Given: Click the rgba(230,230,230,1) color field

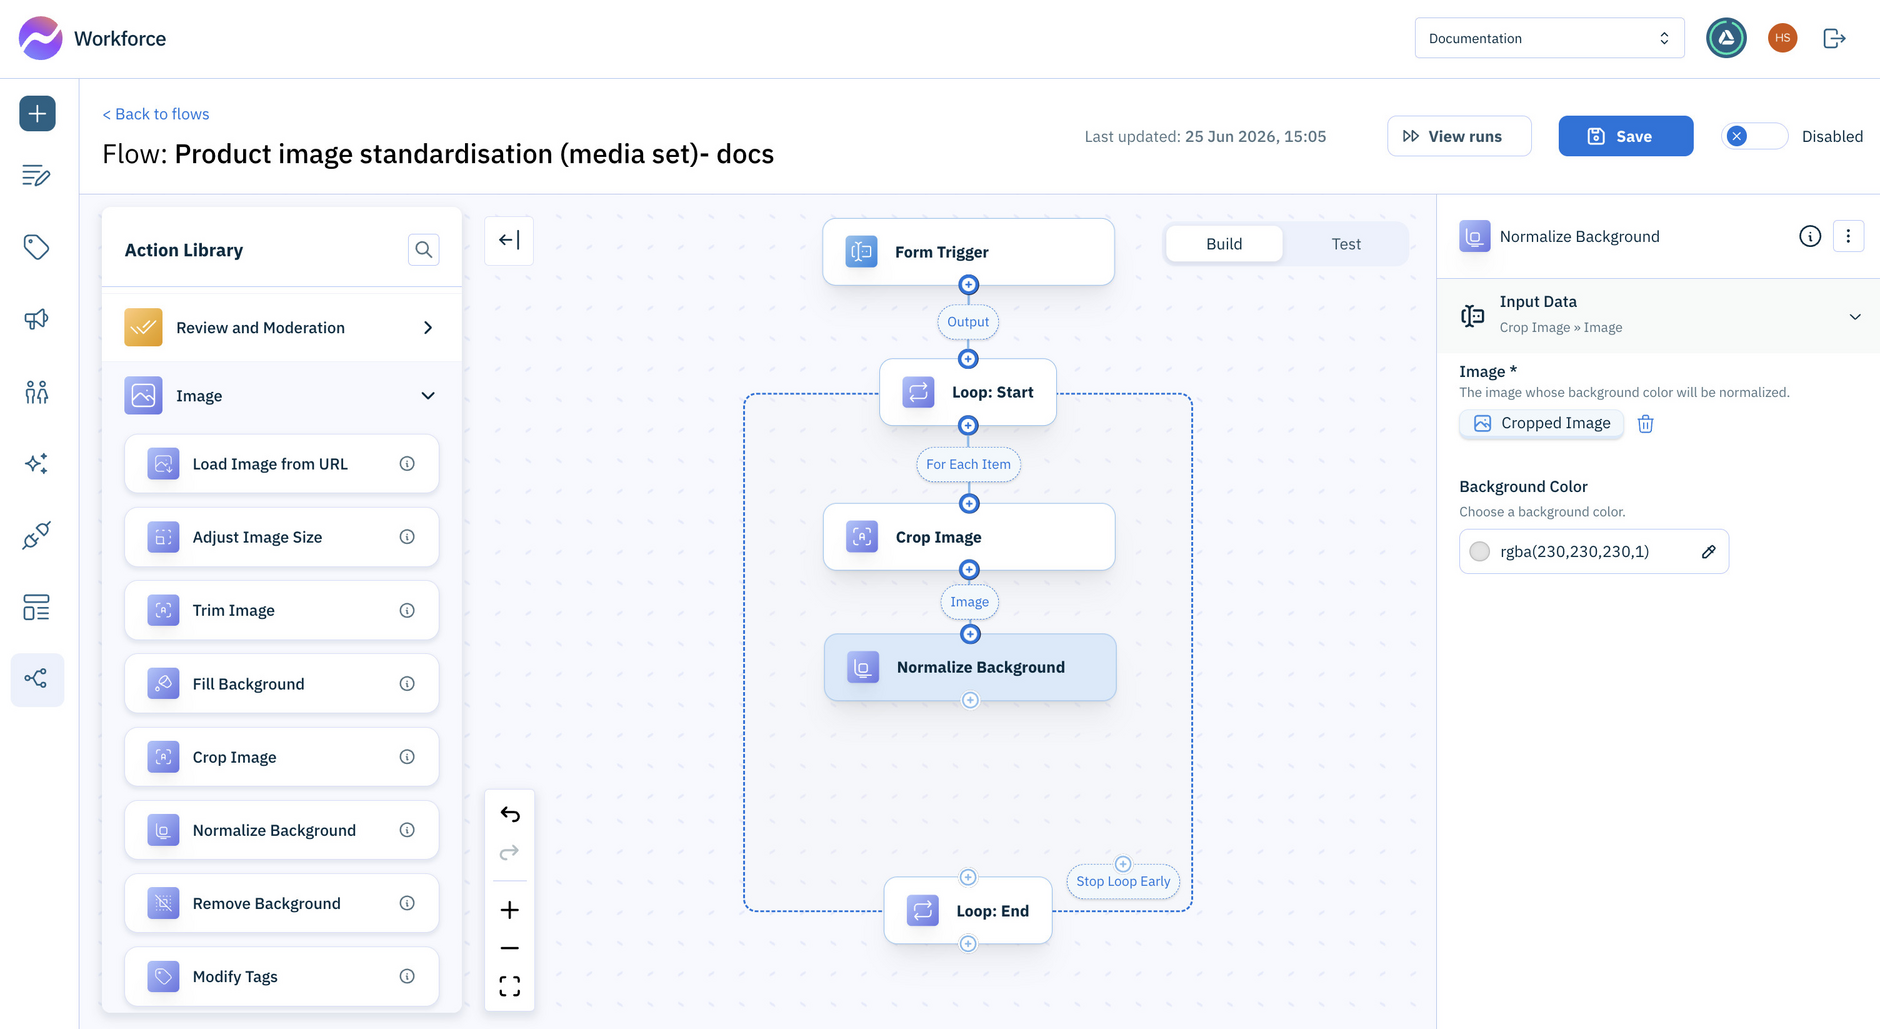Looking at the screenshot, I should (x=1594, y=552).
